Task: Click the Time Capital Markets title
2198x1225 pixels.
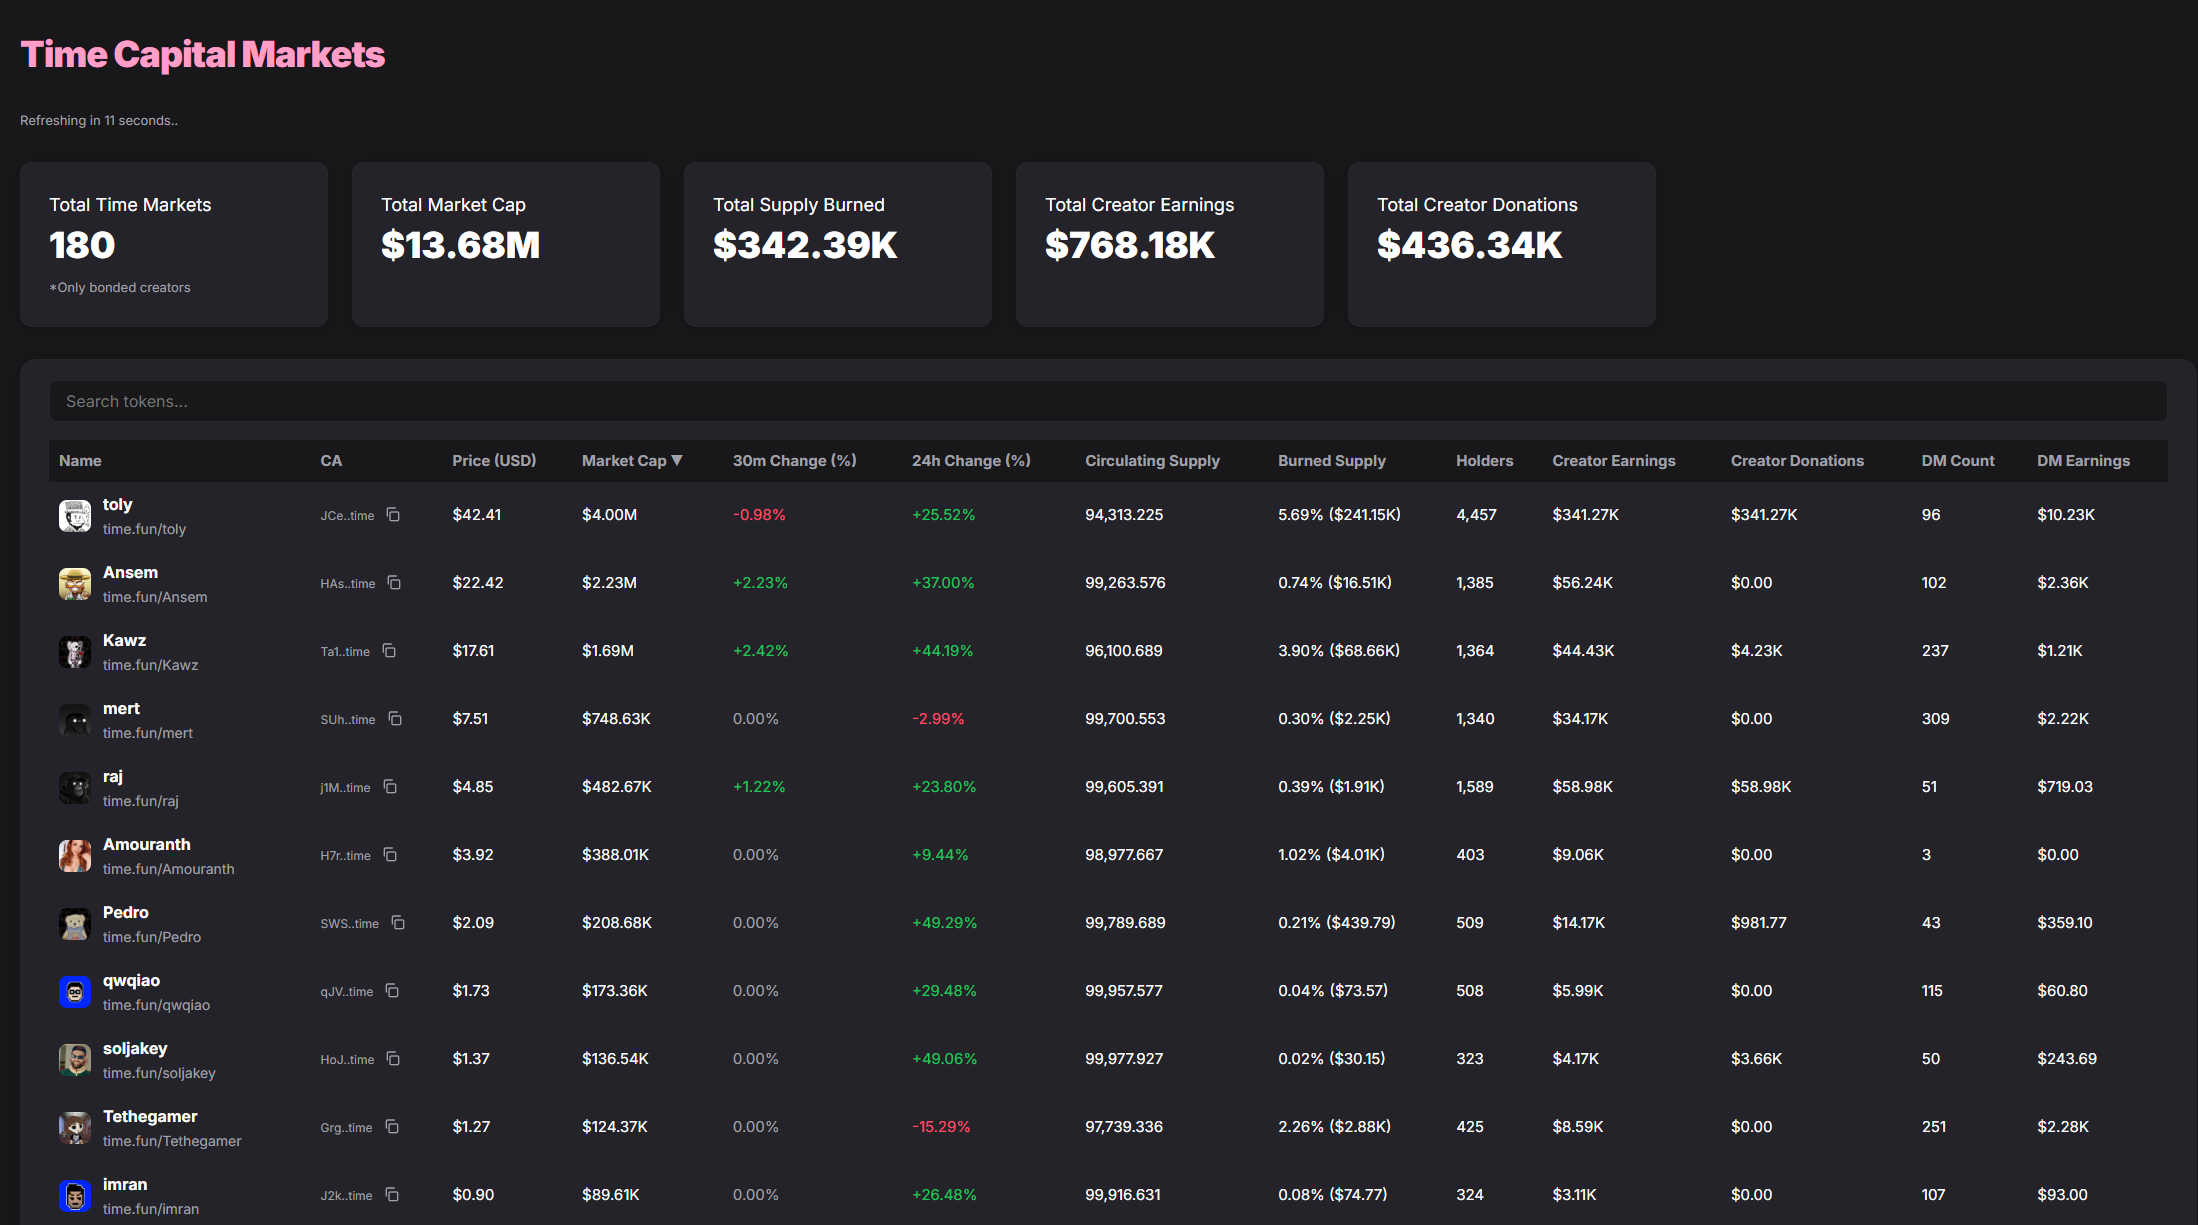Action: 203,54
